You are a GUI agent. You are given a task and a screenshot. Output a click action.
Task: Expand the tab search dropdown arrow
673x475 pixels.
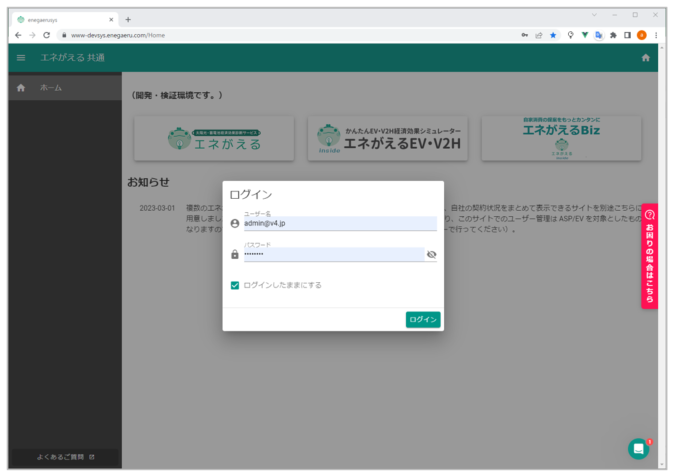(x=594, y=15)
